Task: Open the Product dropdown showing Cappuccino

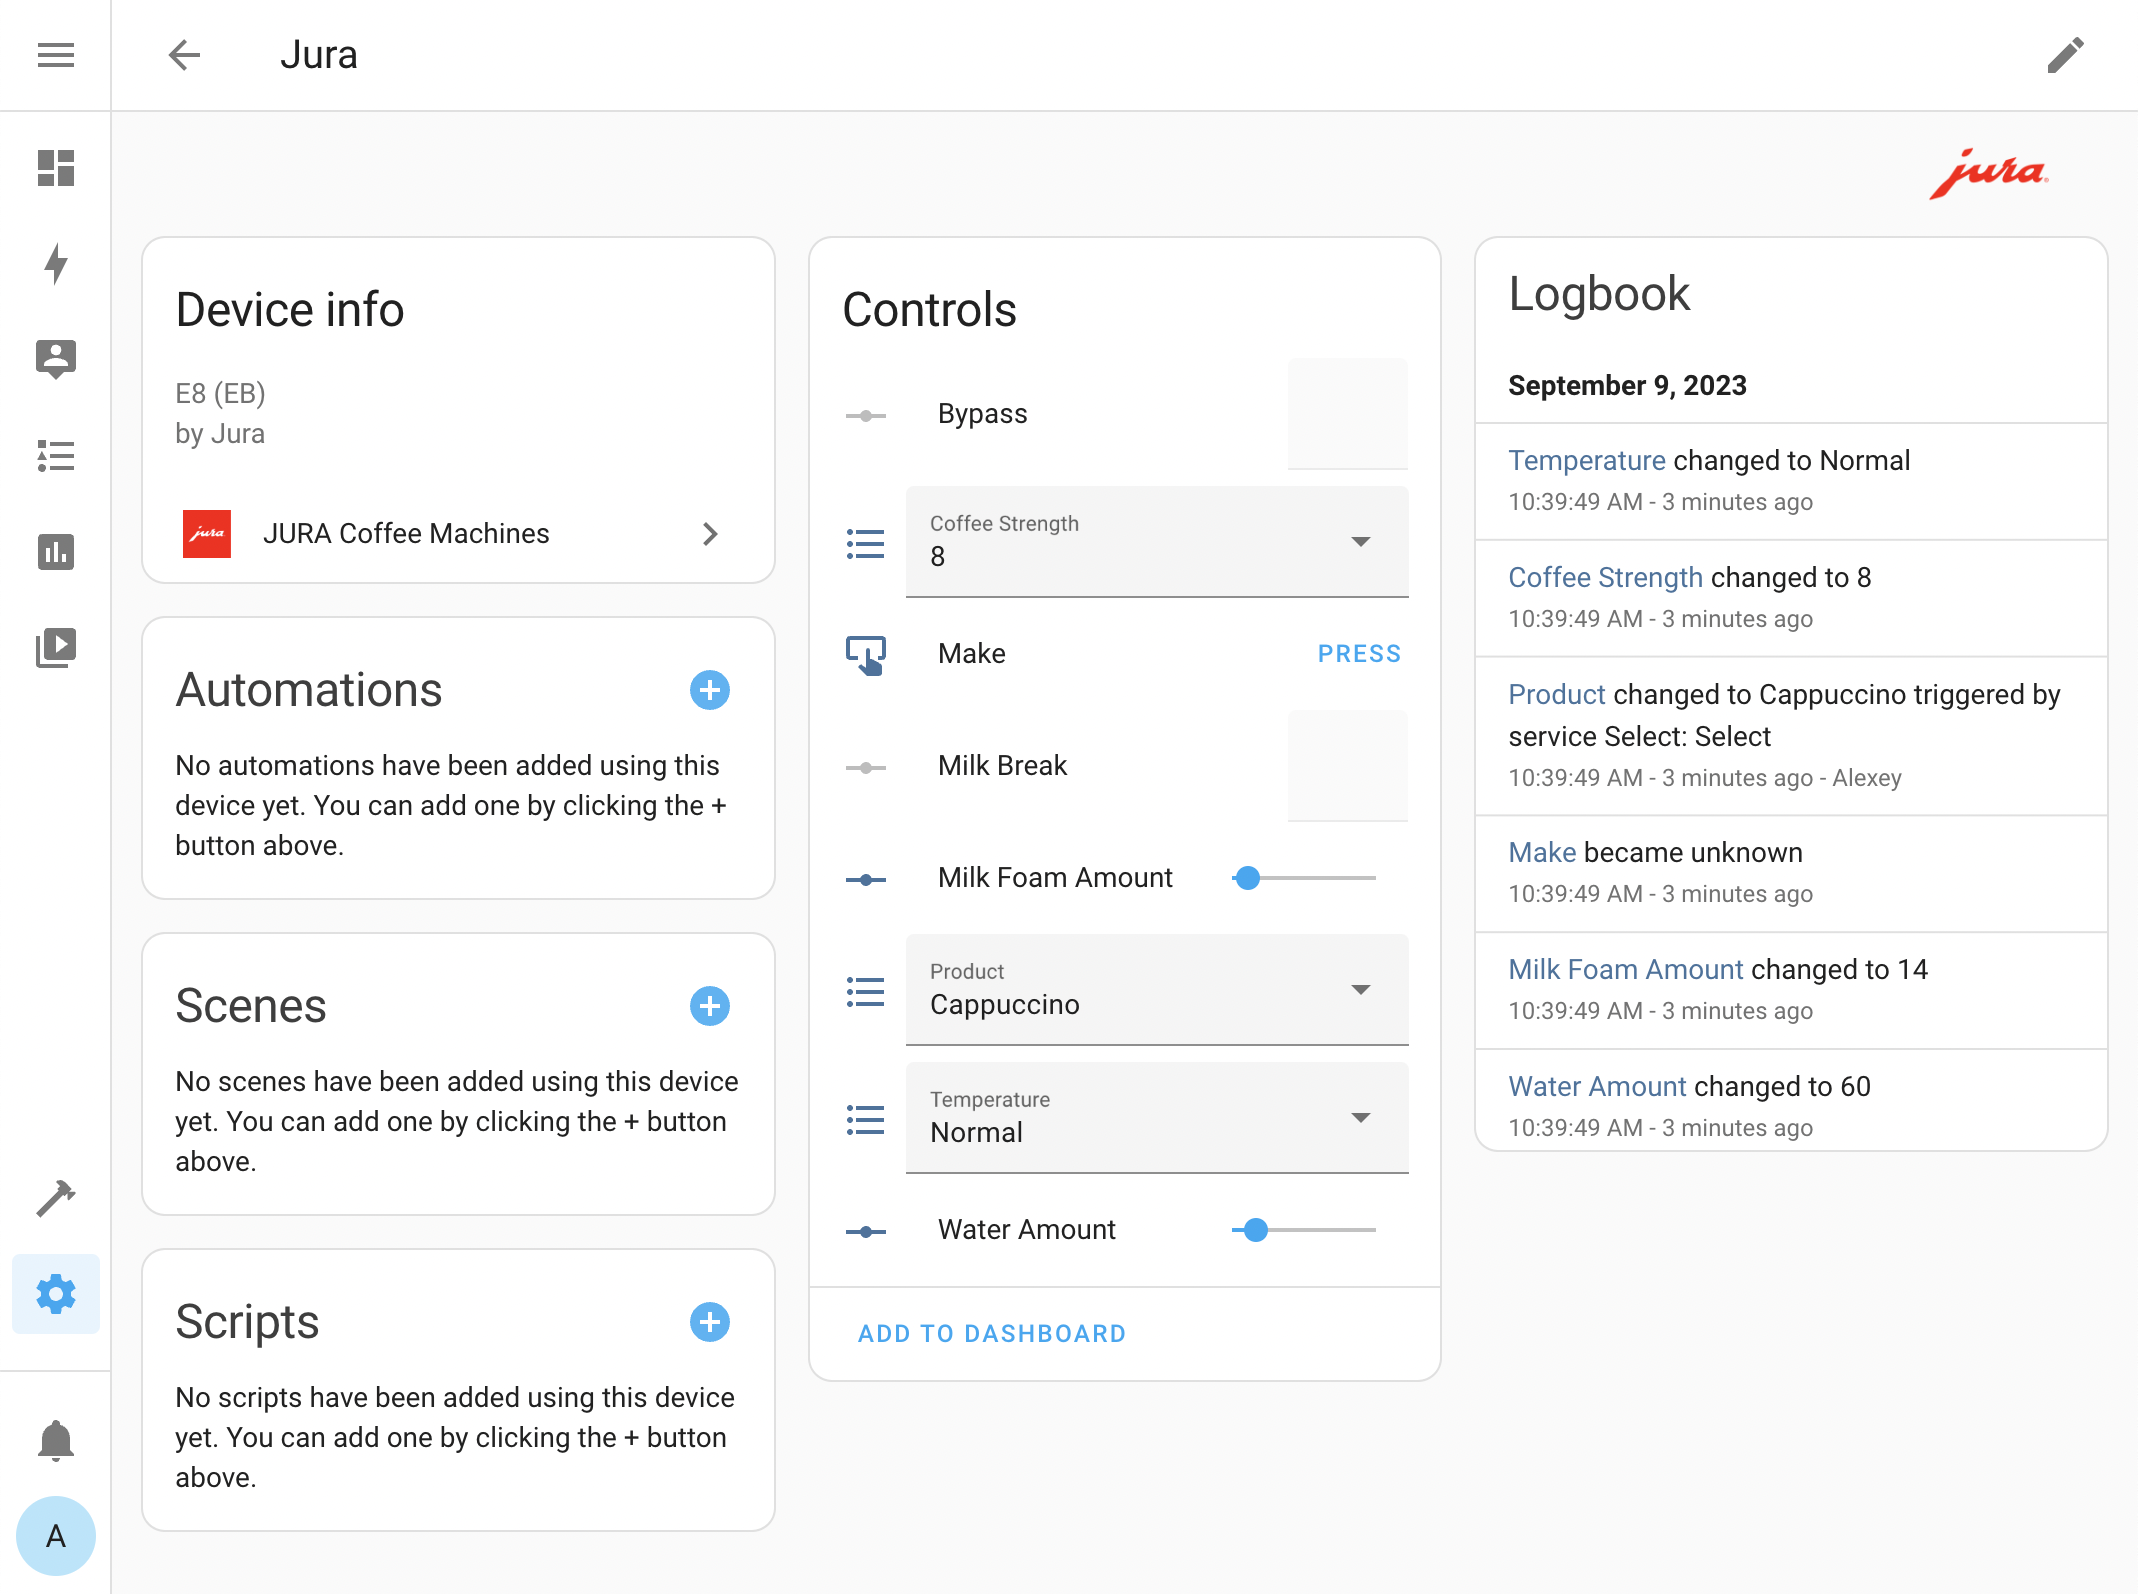Action: [1156, 990]
